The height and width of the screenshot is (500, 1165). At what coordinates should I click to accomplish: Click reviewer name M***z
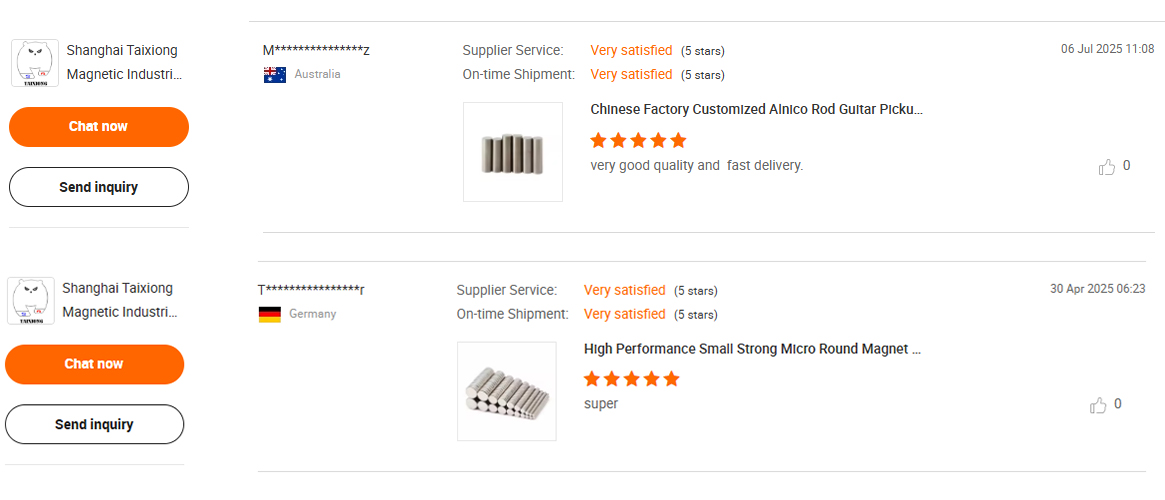coord(317,50)
